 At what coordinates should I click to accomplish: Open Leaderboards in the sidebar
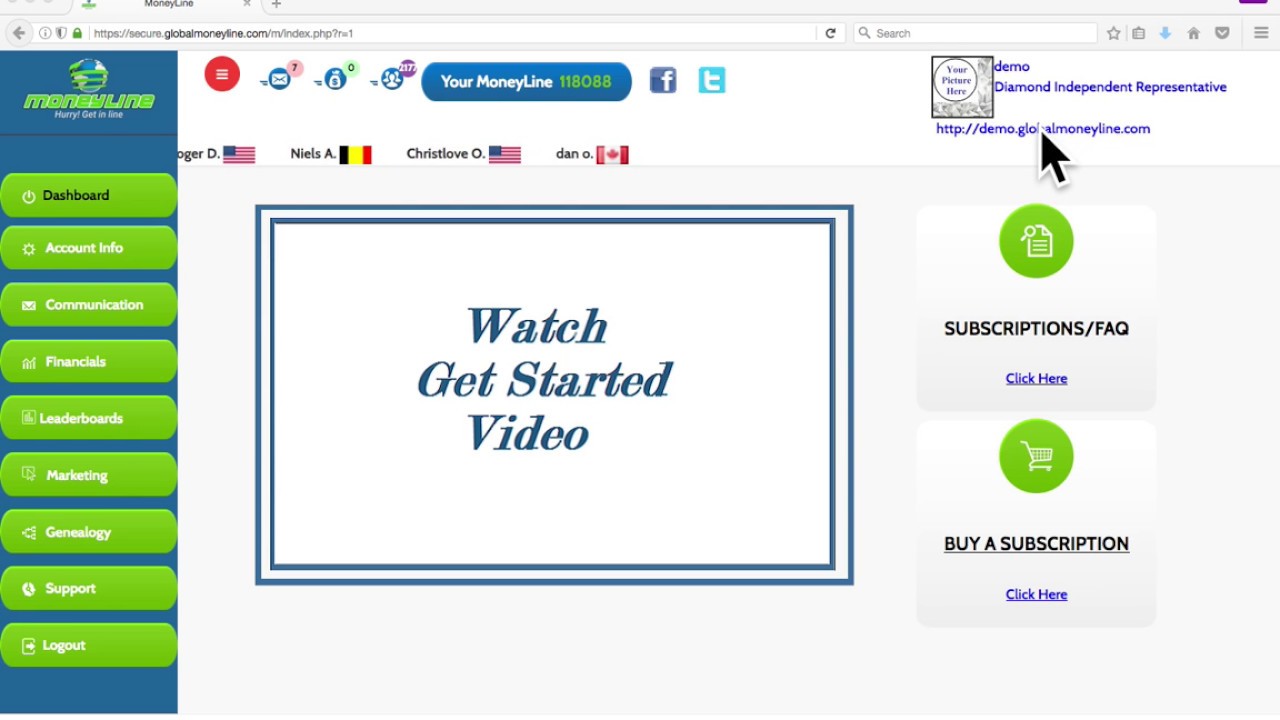[x=88, y=418]
